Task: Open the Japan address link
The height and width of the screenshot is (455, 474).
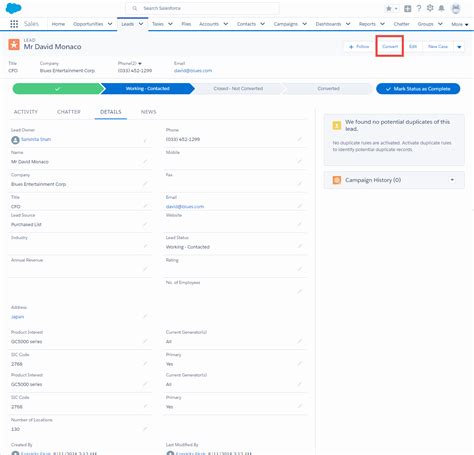Action: click(17, 317)
